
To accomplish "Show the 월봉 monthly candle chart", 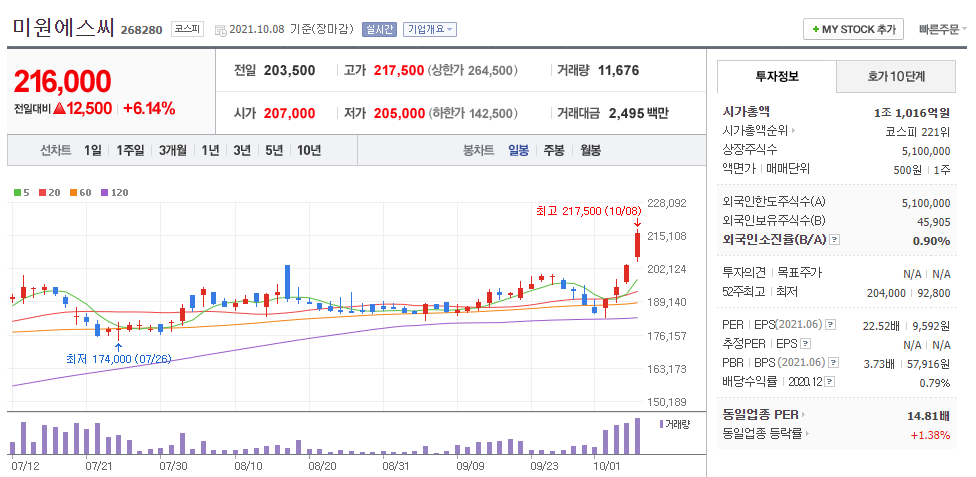I will pyautogui.click(x=590, y=150).
